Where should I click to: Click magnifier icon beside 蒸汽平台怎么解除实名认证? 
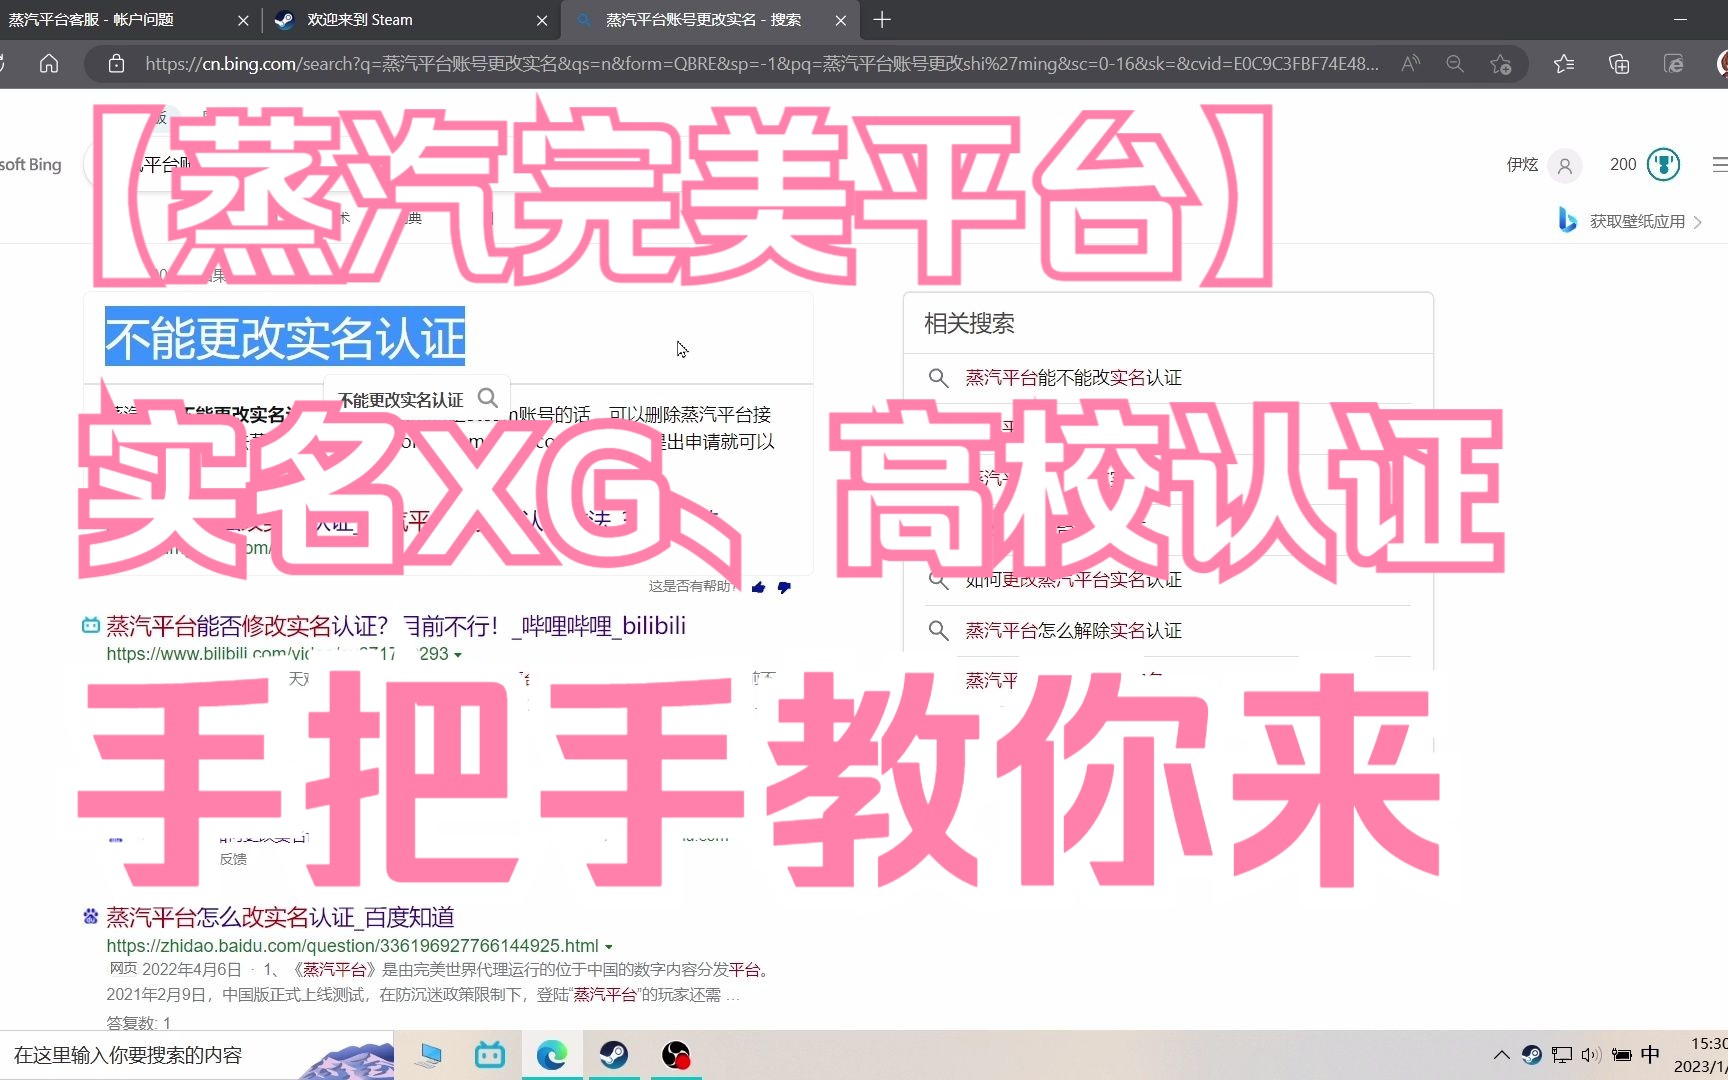pyautogui.click(x=938, y=630)
